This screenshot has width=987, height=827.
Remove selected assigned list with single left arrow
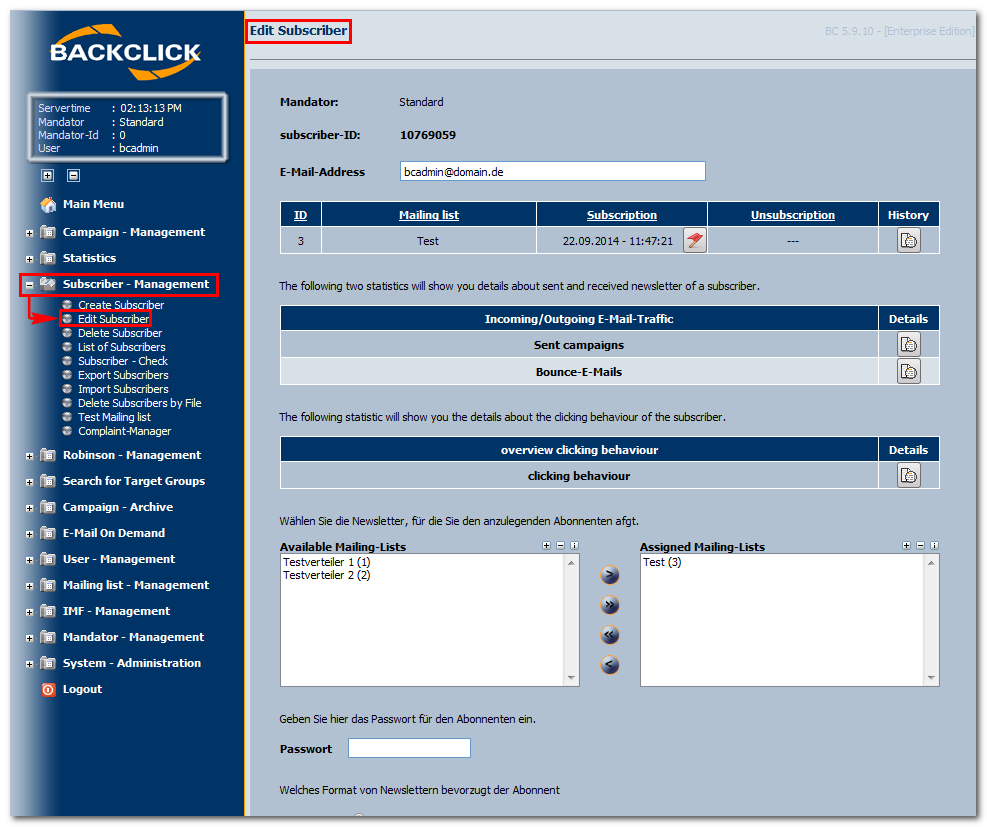(x=609, y=664)
